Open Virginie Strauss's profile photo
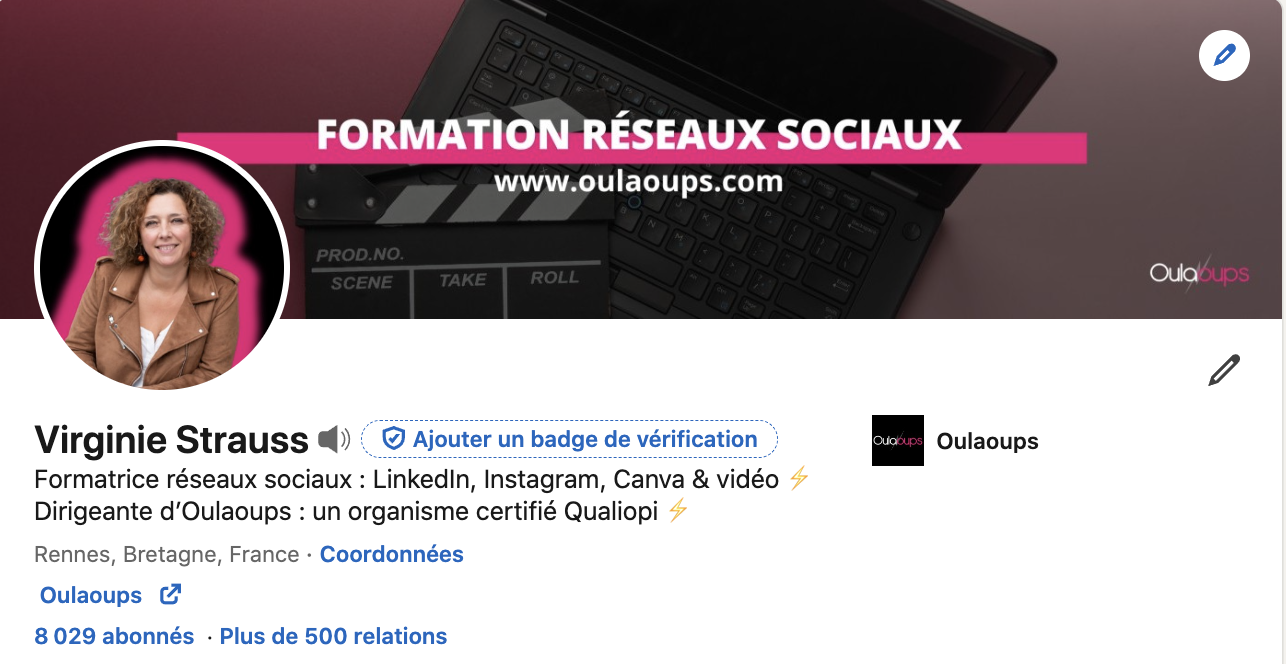The image size is (1286, 664). tap(162, 267)
